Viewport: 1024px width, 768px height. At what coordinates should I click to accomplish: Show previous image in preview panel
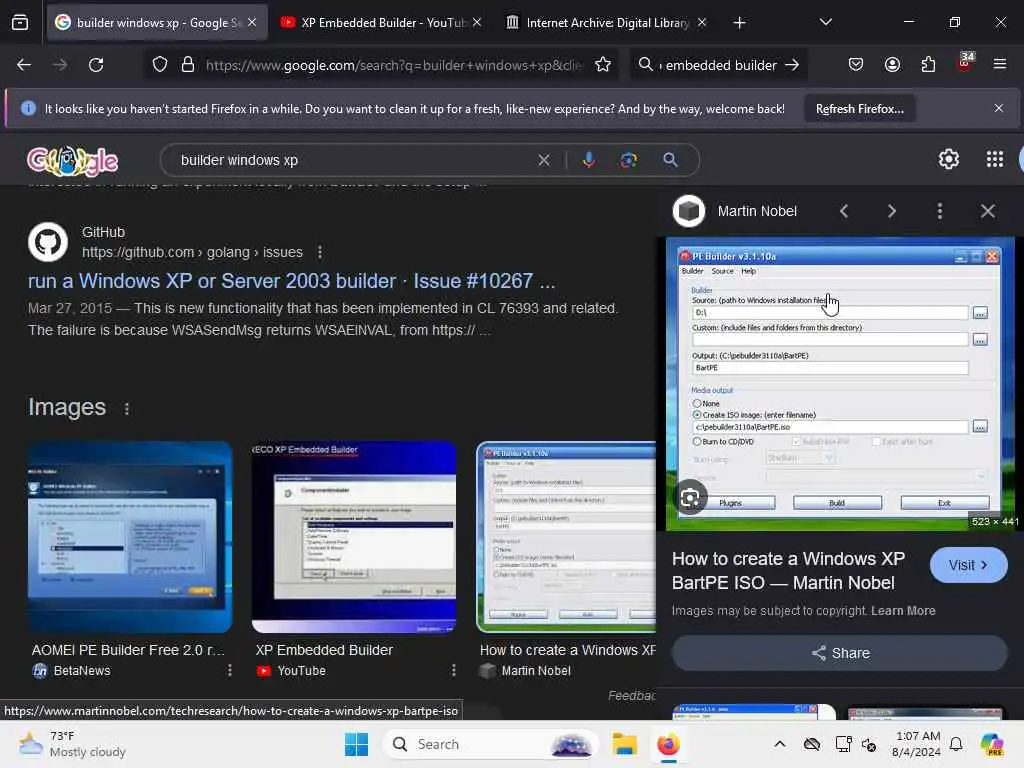(844, 211)
